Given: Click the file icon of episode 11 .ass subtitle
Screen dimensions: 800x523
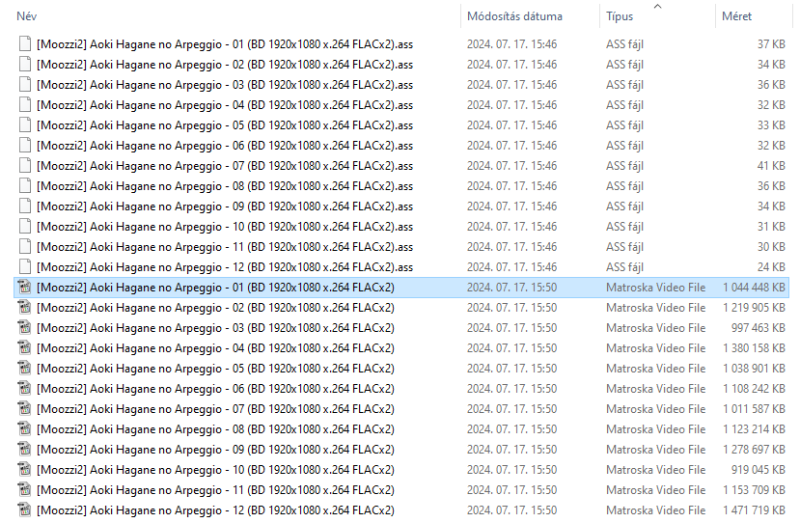Looking at the screenshot, I should (x=24, y=246).
